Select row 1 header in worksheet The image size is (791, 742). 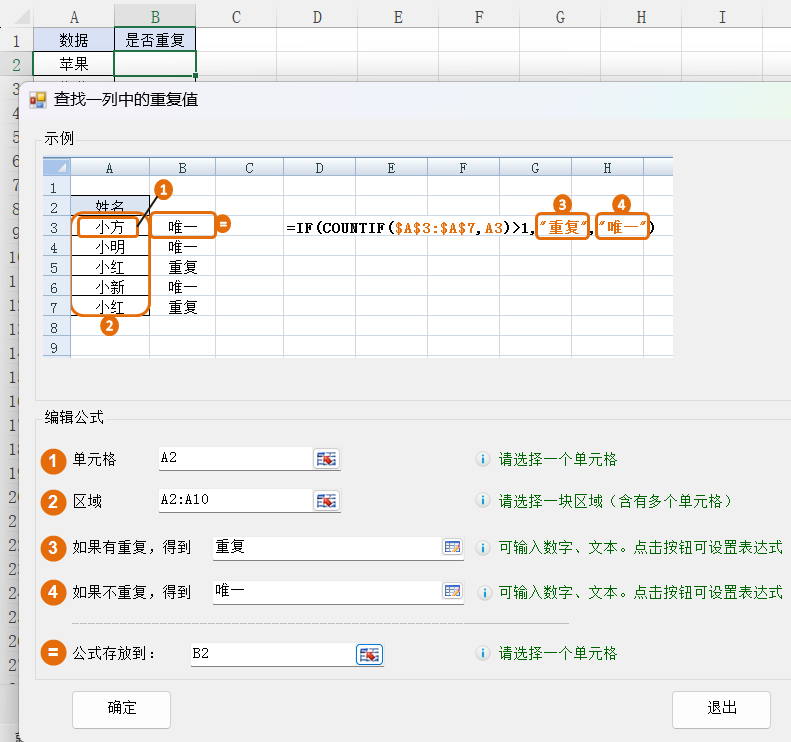tap(16, 40)
